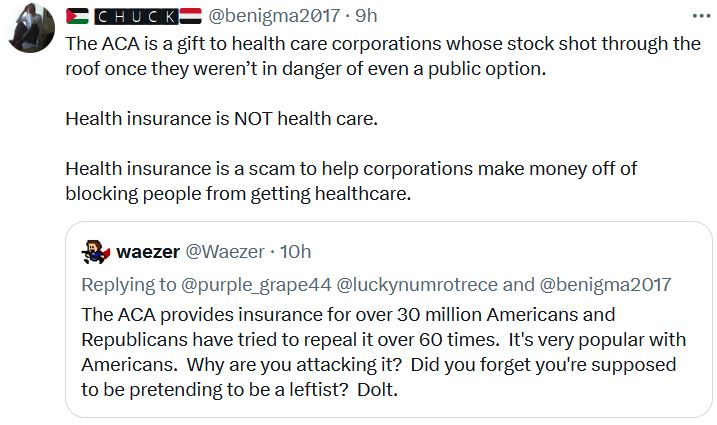This screenshot has height=425, width=717.
Task: Open @luckynumrotrece mention in reply line
Action: coord(417,285)
